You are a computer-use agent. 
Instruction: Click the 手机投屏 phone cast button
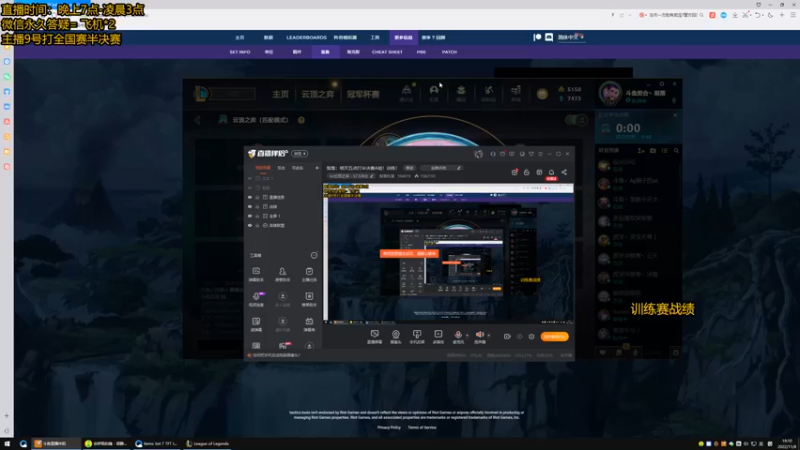coord(417,337)
